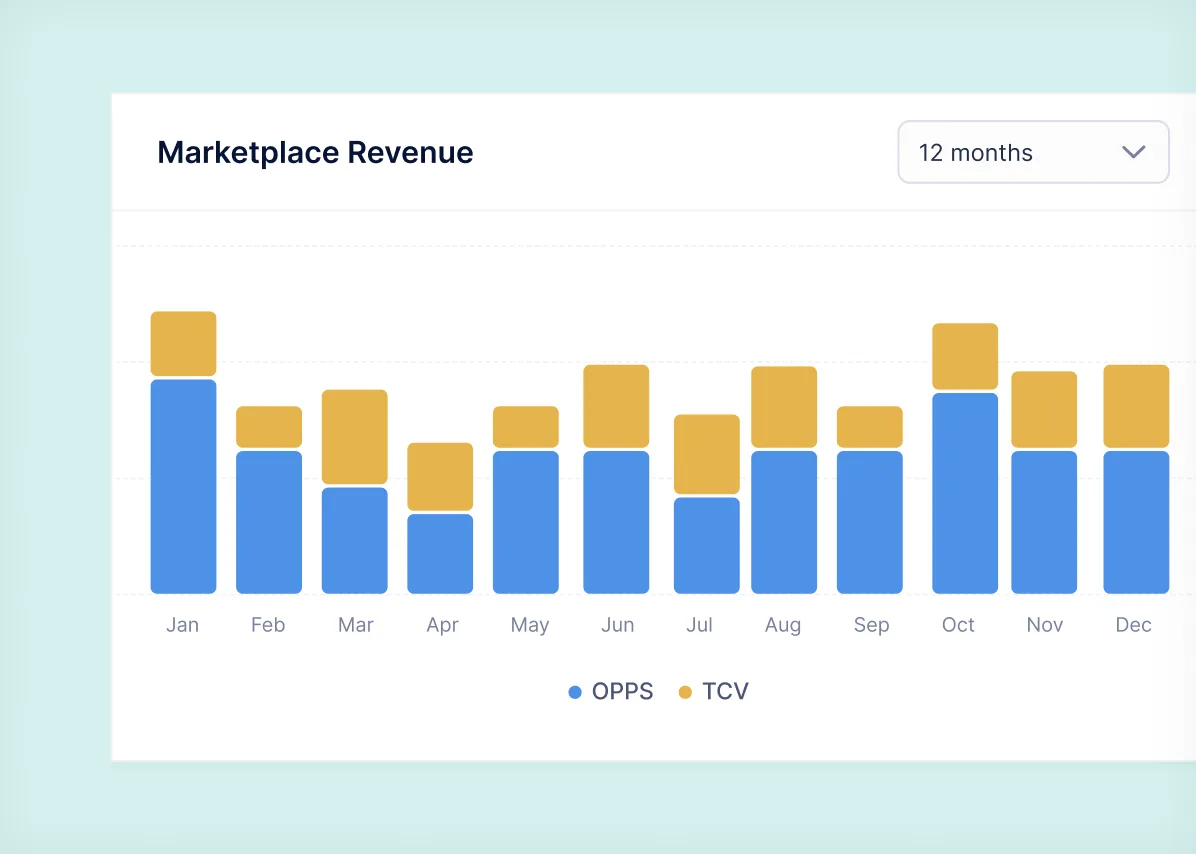Select the blue OPPS bar for Jul
The image size is (1196, 854).
pyautogui.click(x=706, y=545)
